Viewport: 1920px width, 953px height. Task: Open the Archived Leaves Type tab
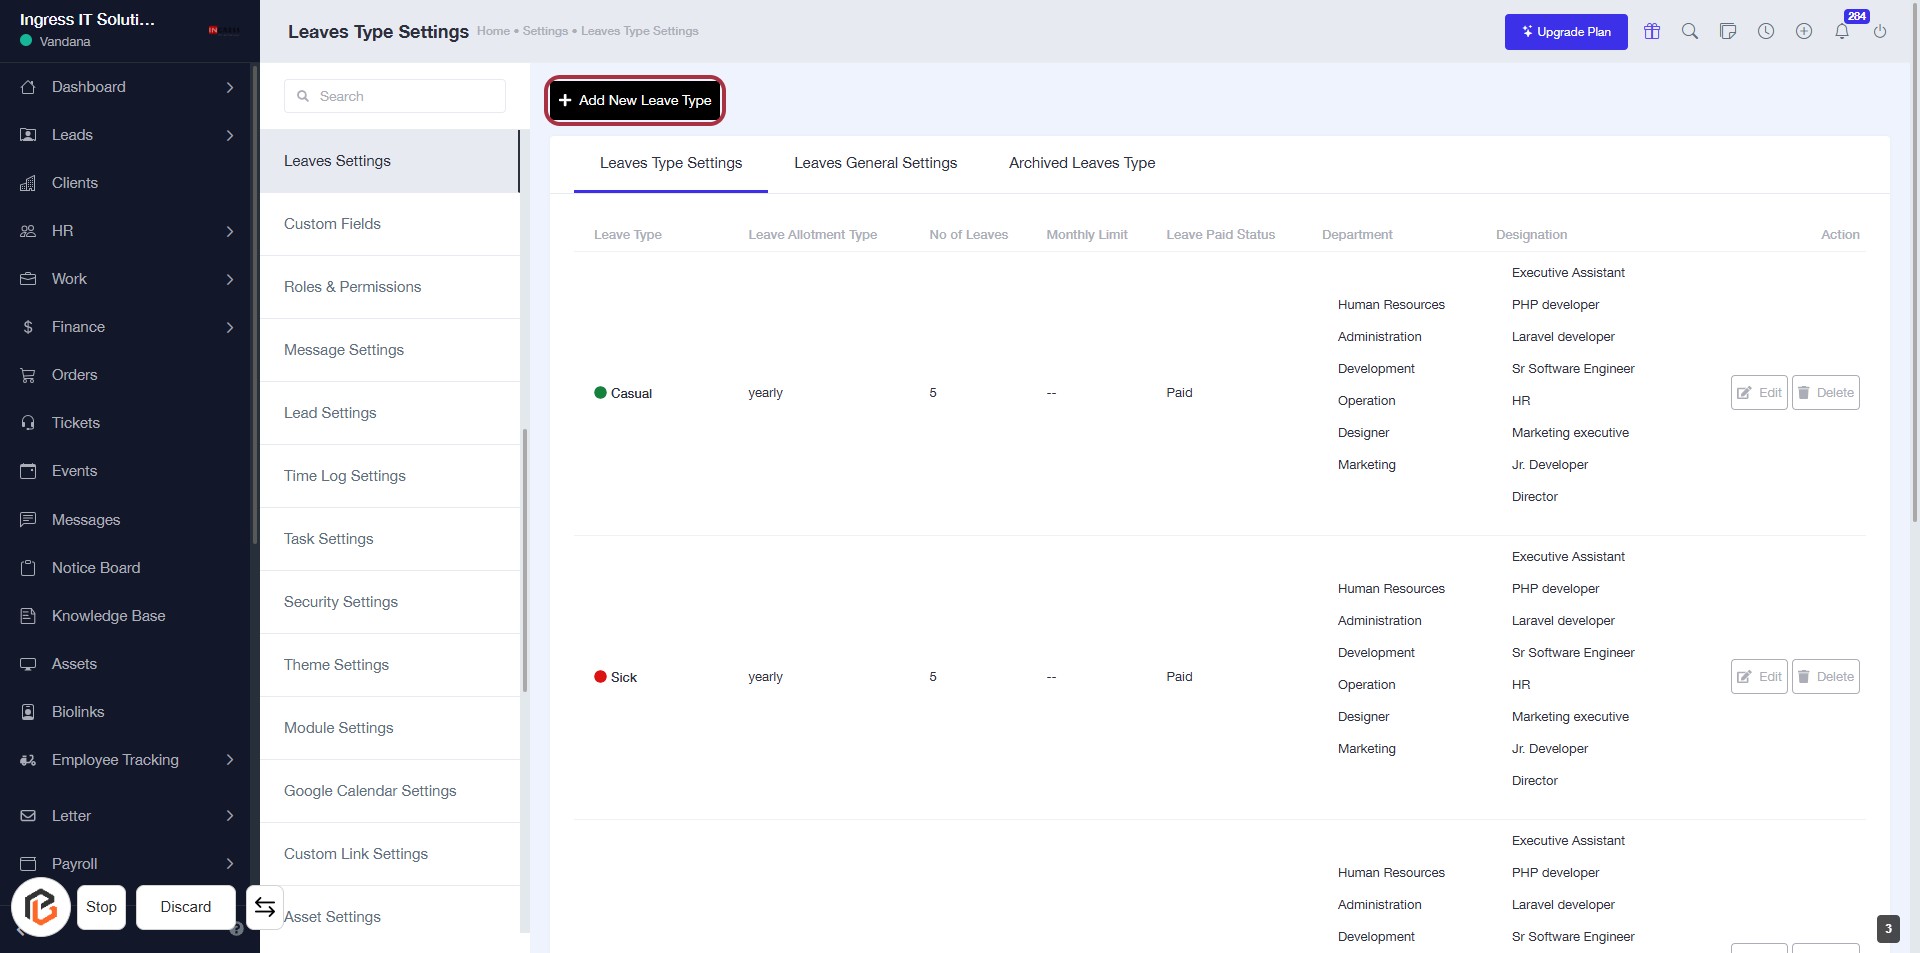click(1081, 163)
